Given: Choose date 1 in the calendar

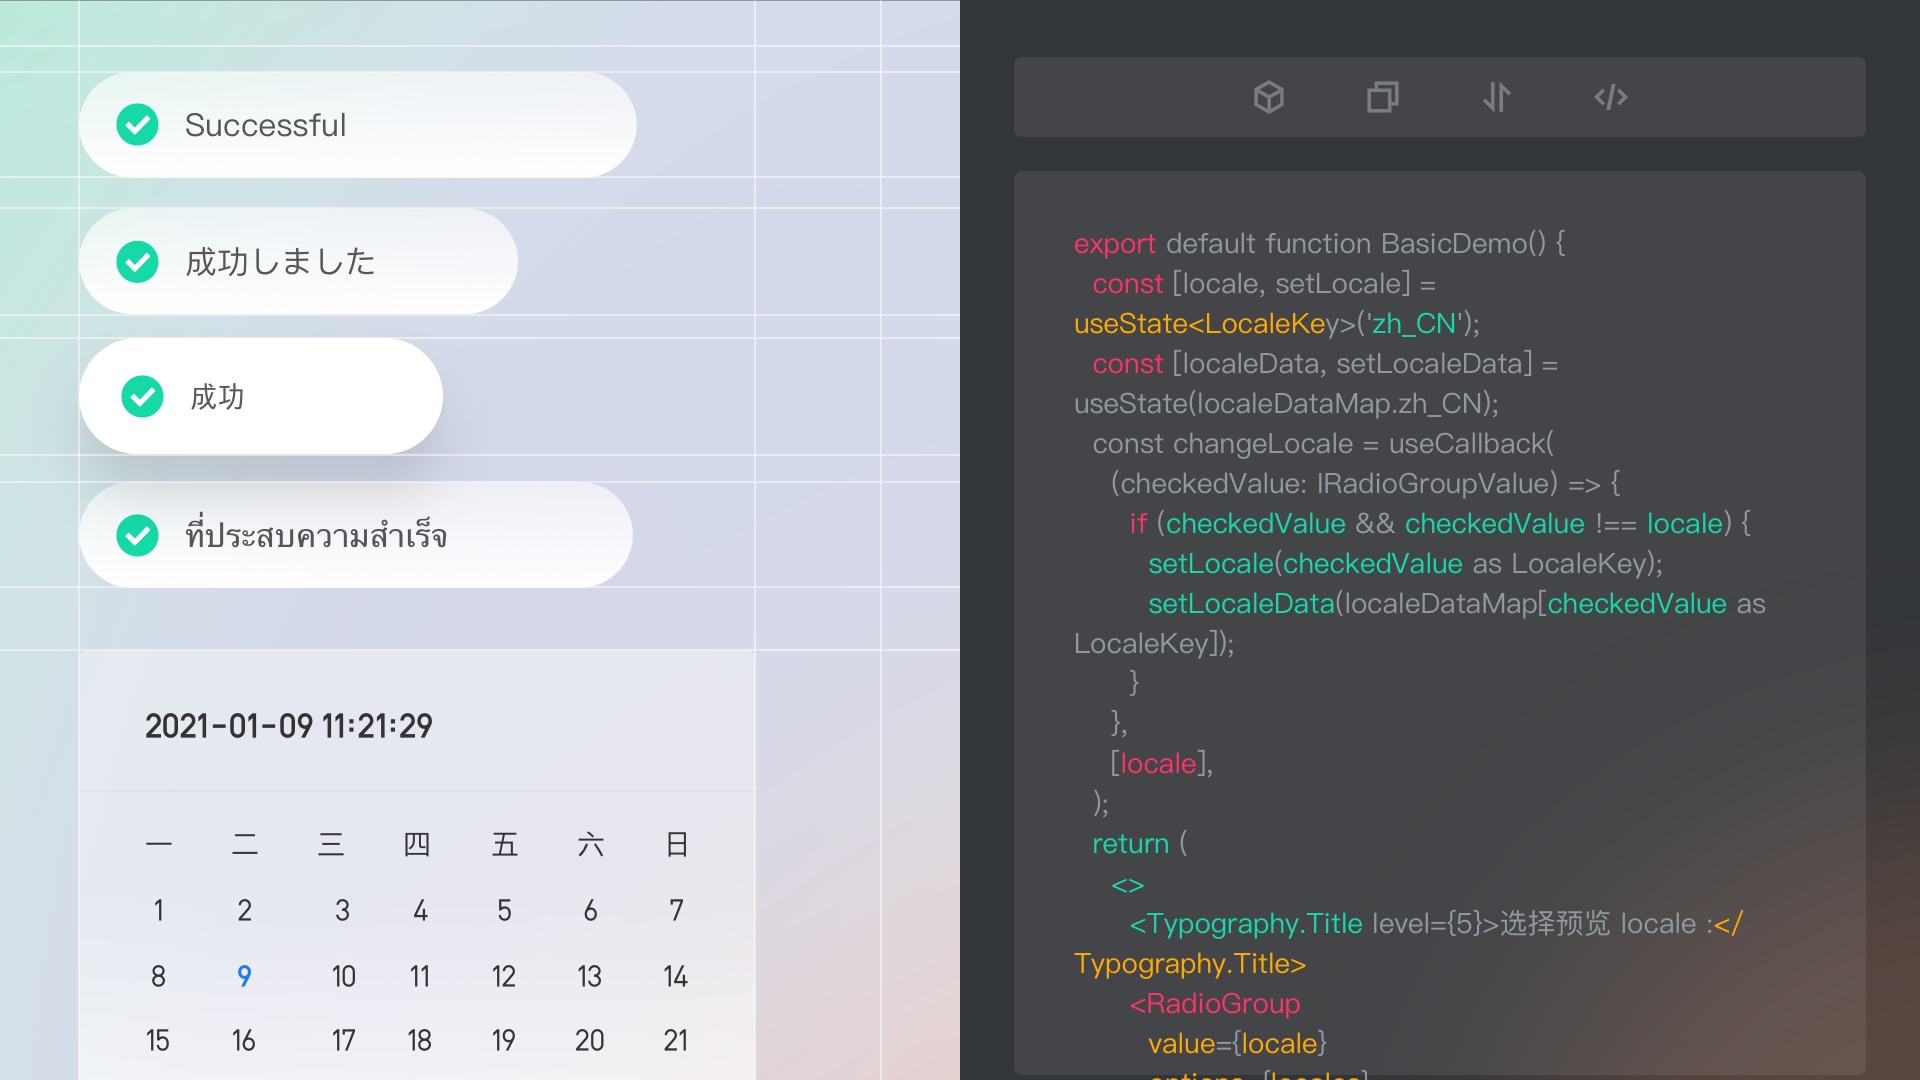Looking at the screenshot, I should 158,910.
